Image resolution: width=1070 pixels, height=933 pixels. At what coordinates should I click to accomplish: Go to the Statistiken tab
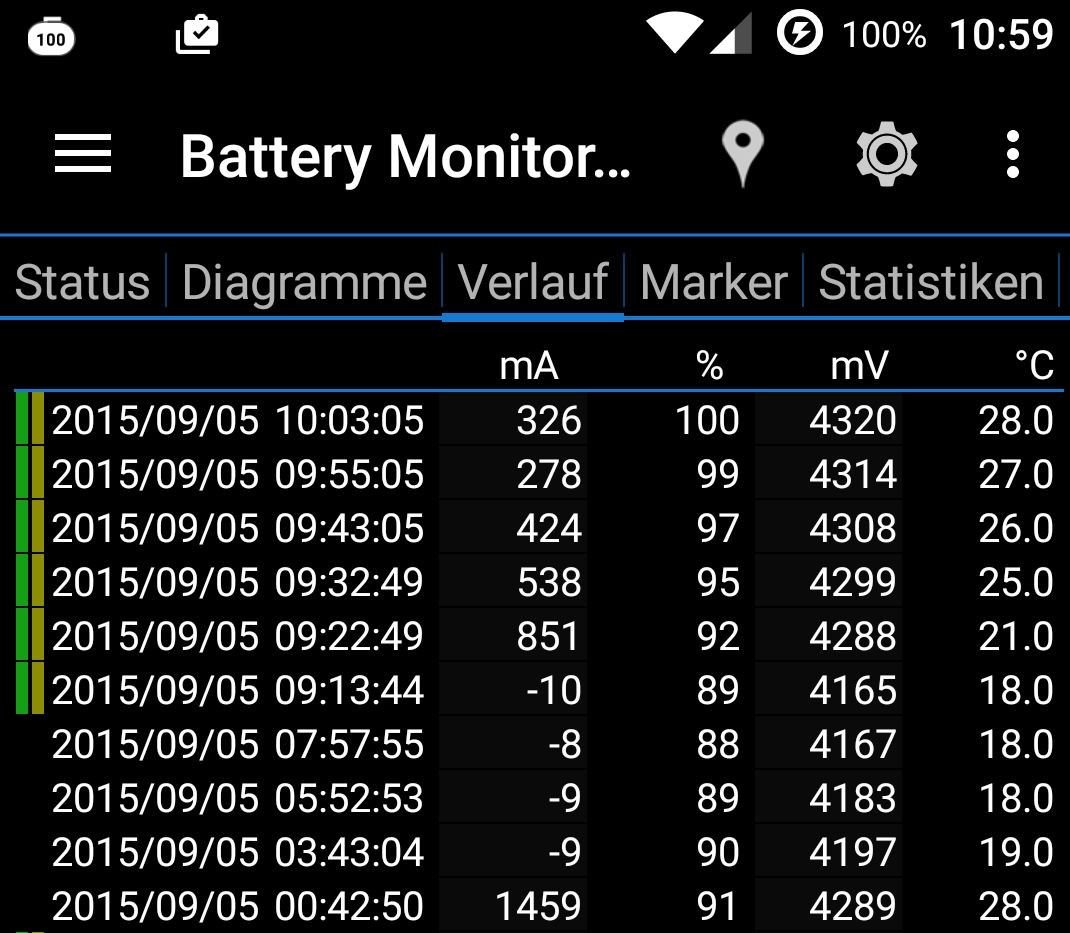click(x=931, y=283)
